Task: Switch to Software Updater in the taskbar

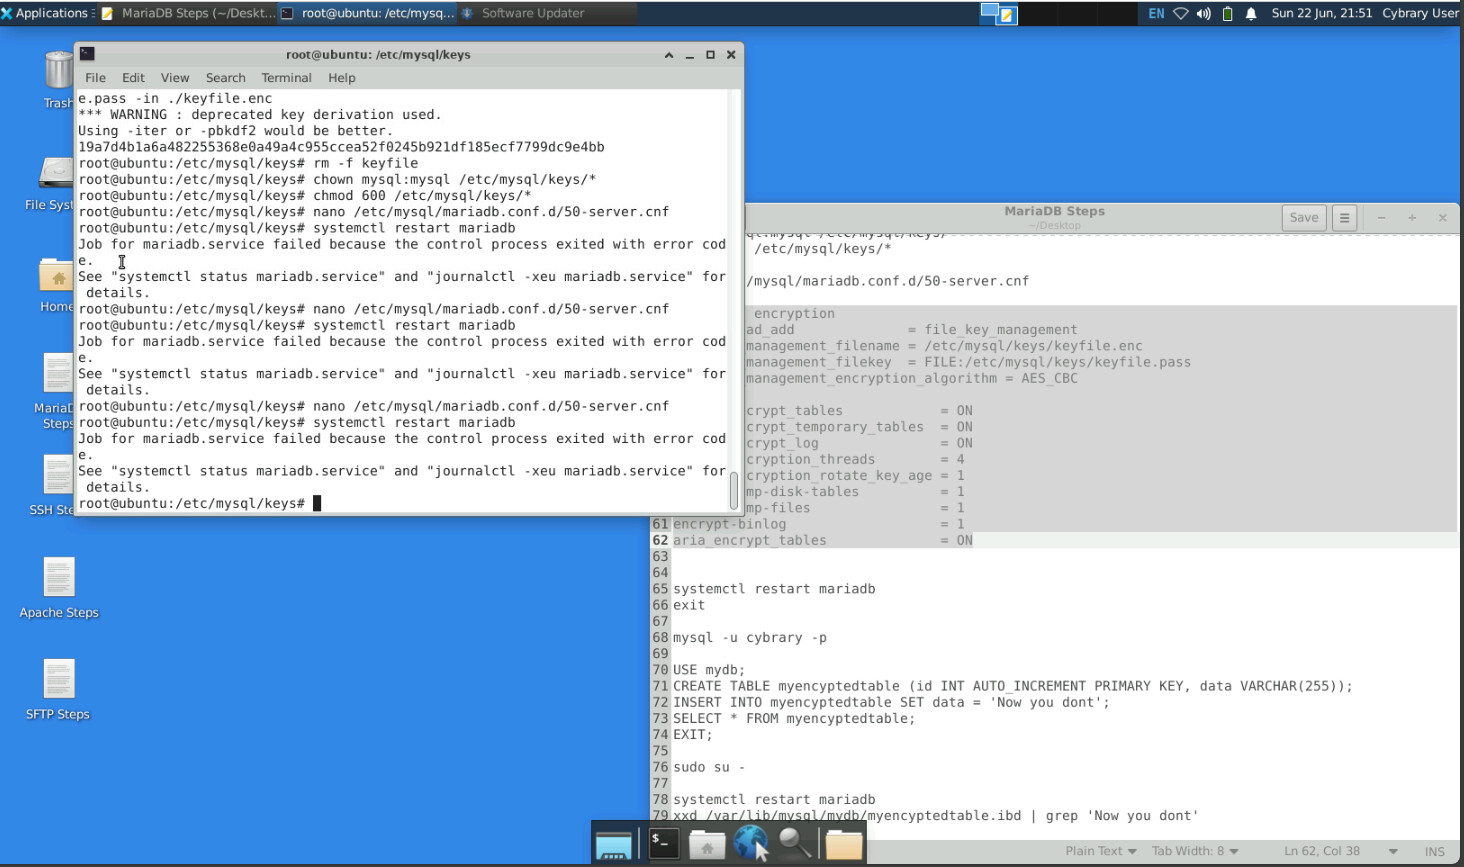Action: pos(532,13)
